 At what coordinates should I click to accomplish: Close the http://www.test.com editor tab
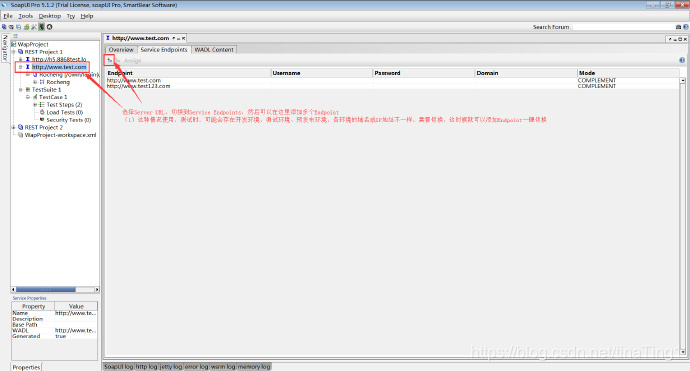pyautogui.click(x=184, y=38)
